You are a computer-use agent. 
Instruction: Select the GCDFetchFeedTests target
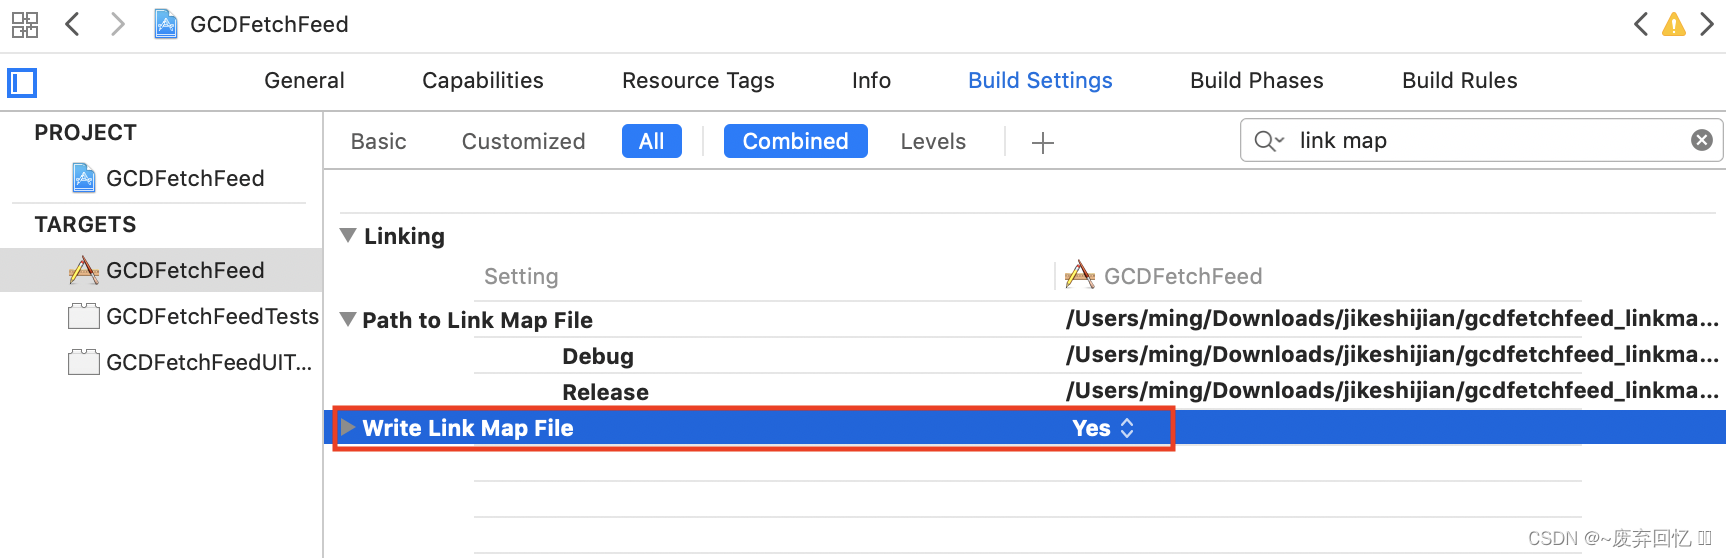[211, 317]
